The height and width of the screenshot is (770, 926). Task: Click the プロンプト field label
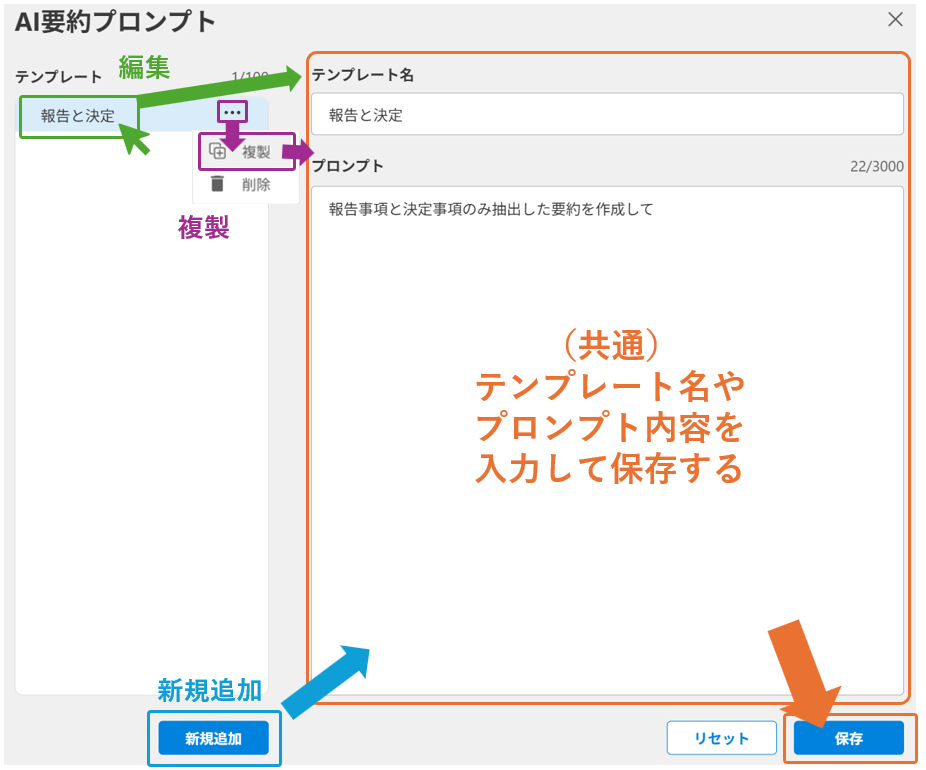click(348, 166)
